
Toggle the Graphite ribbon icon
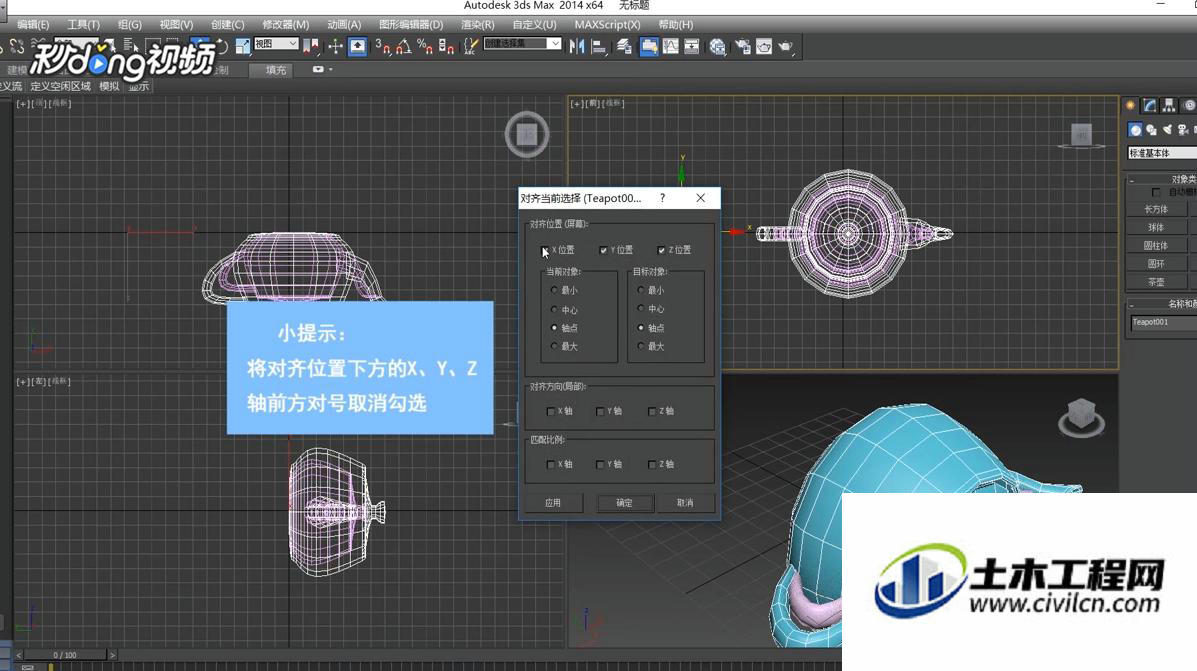point(649,47)
